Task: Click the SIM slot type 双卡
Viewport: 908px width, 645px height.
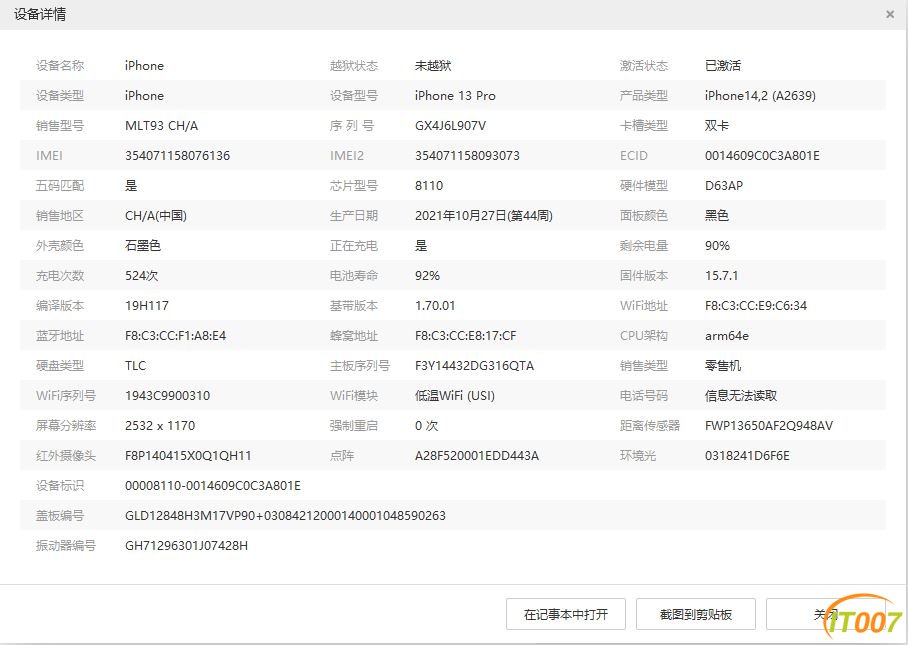Action: pos(717,126)
